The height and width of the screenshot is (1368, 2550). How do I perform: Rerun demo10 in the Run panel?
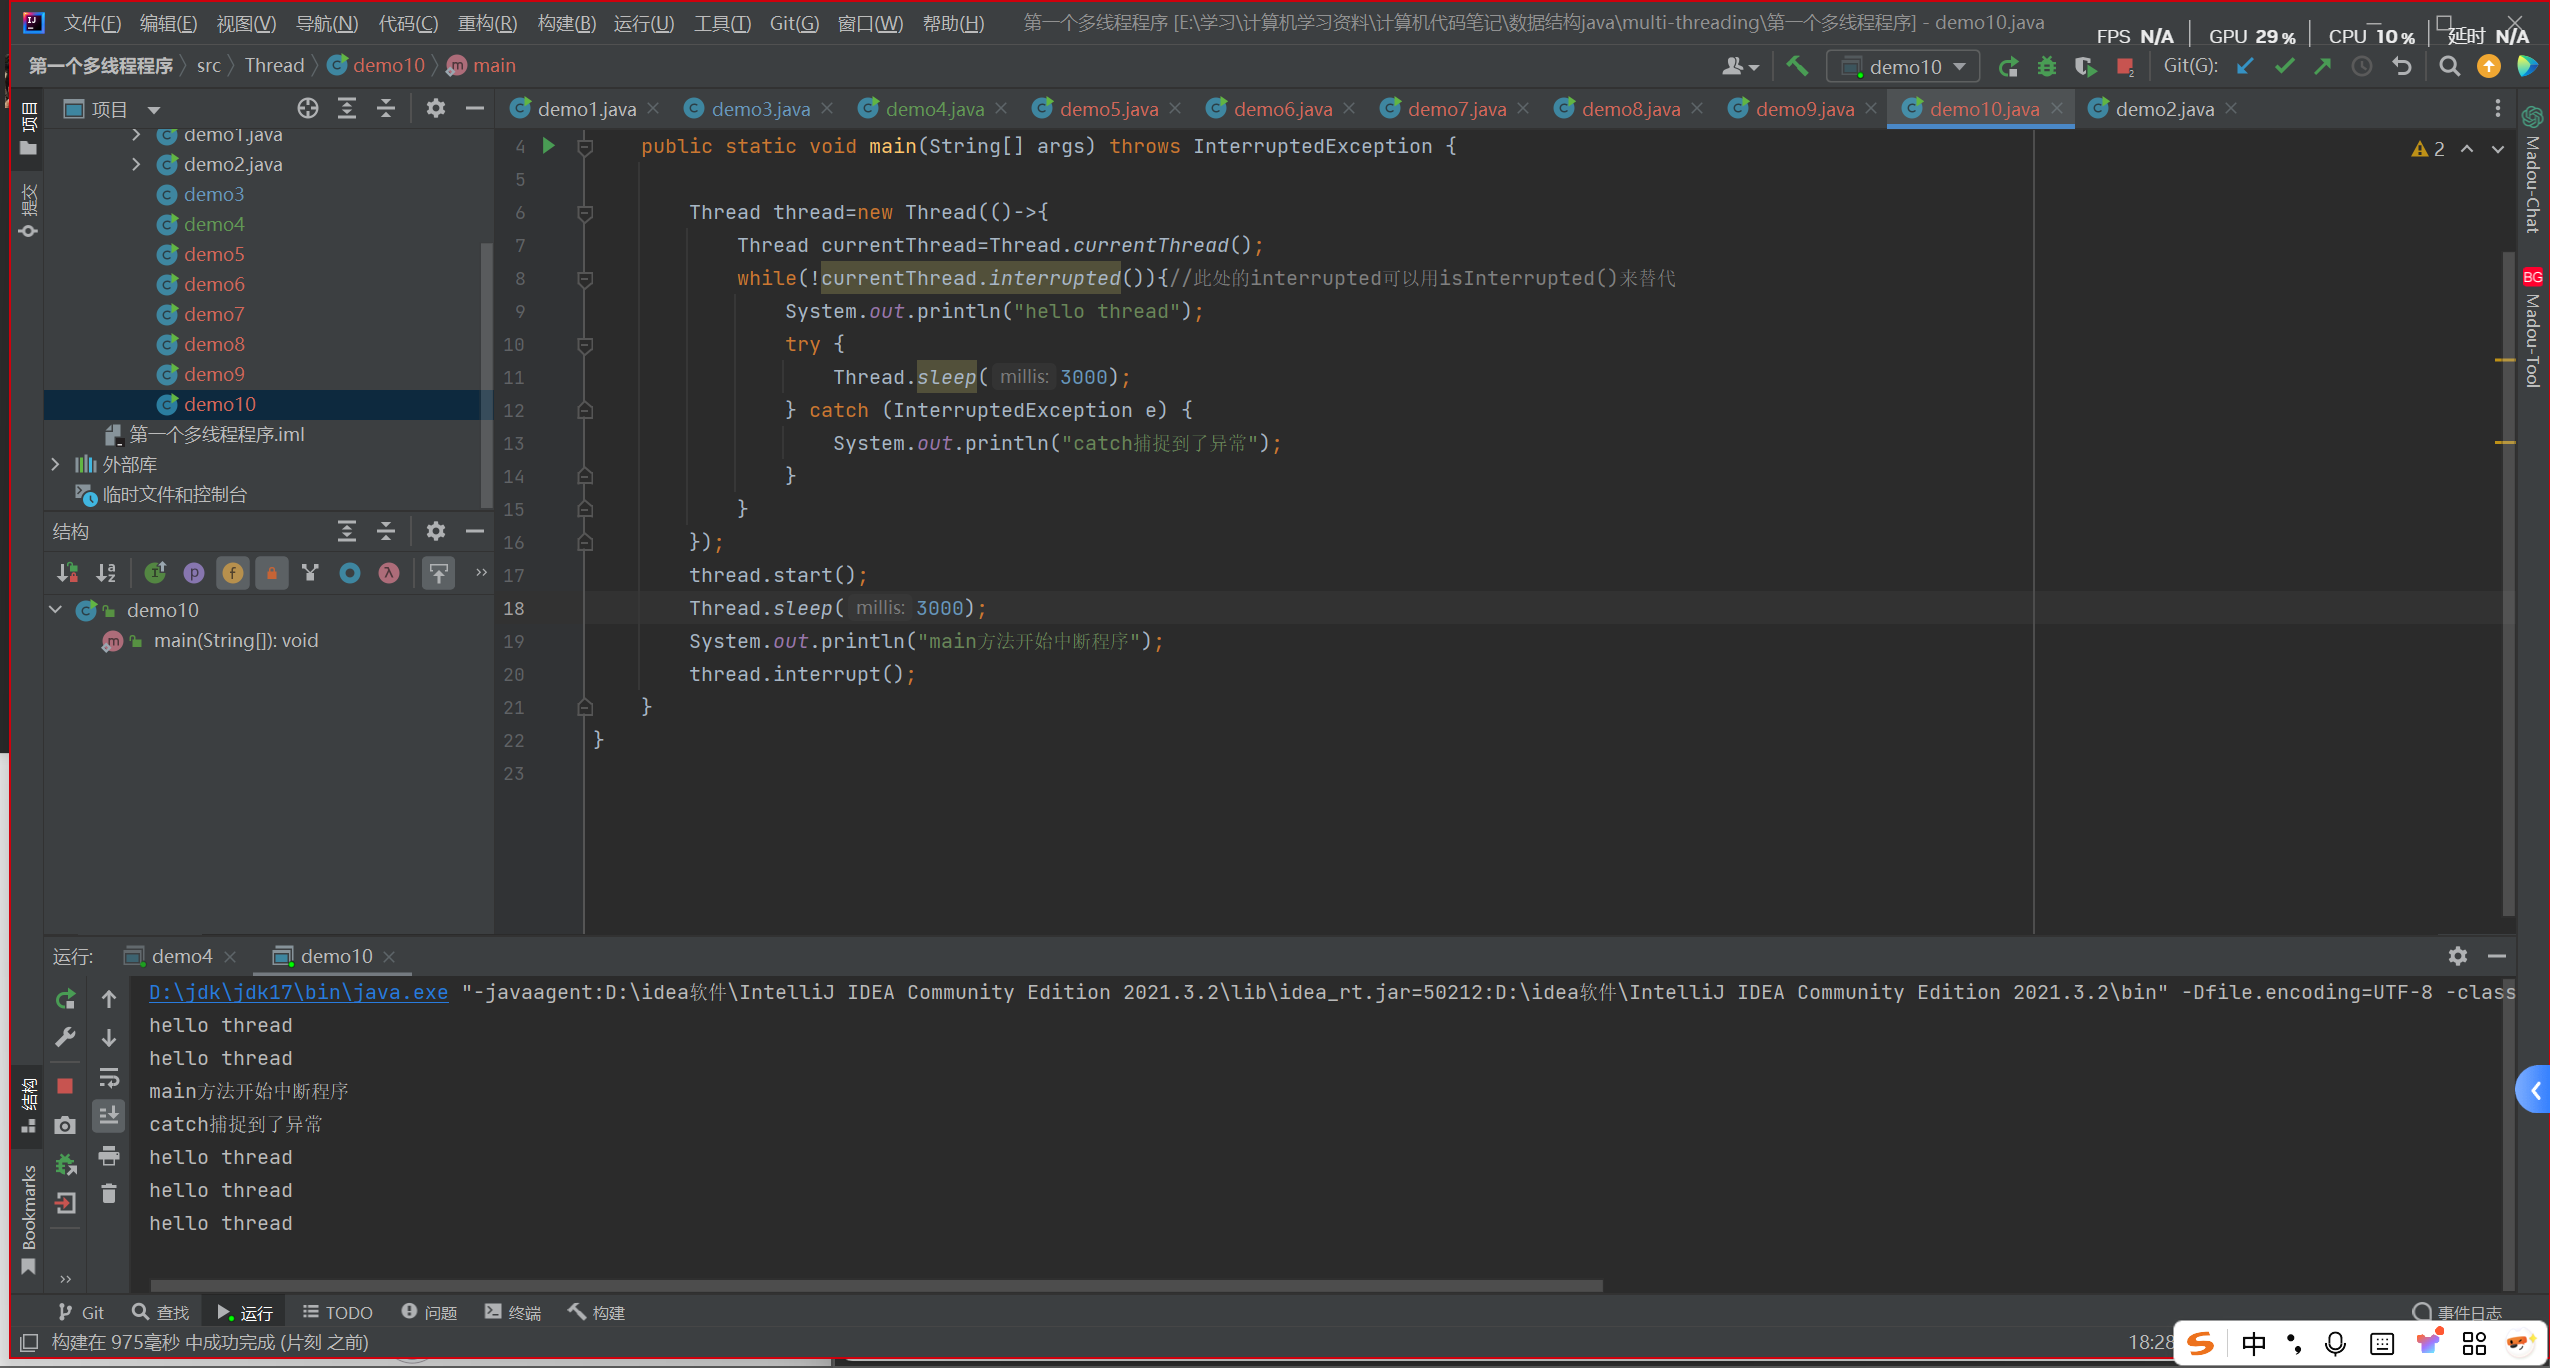(65, 999)
